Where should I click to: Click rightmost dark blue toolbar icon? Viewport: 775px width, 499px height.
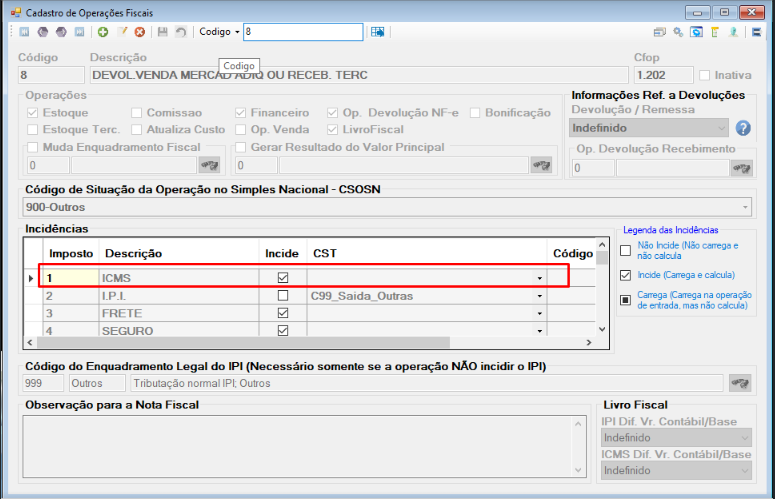pos(756,32)
